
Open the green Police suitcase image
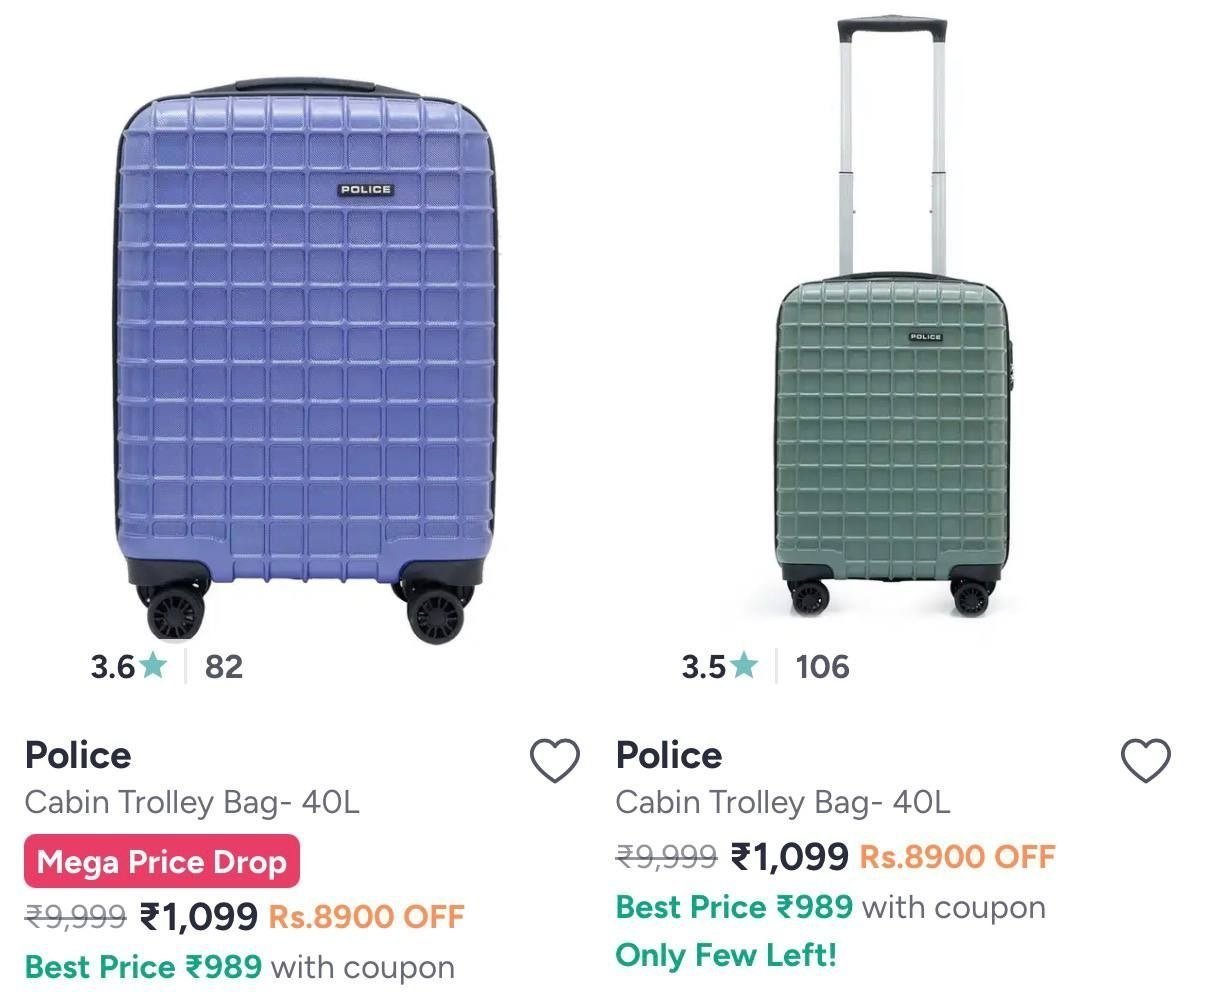[x=893, y=315]
